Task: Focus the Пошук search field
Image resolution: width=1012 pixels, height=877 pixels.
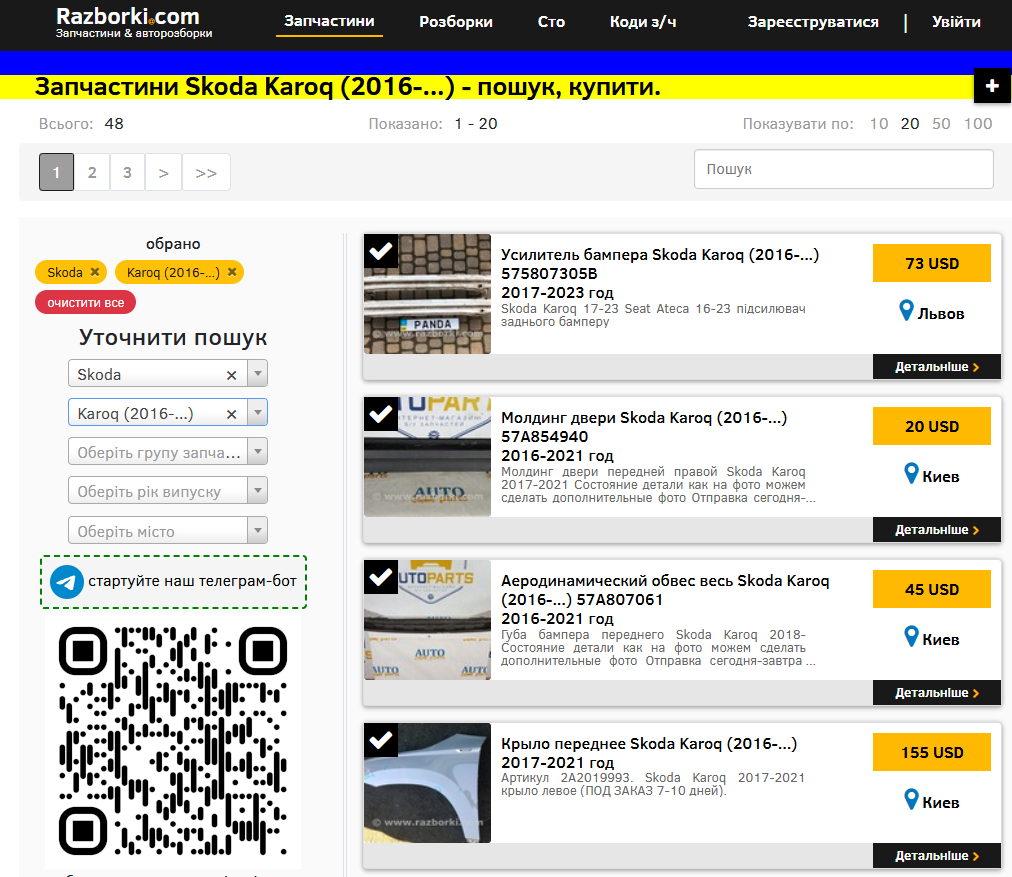Action: (x=844, y=169)
